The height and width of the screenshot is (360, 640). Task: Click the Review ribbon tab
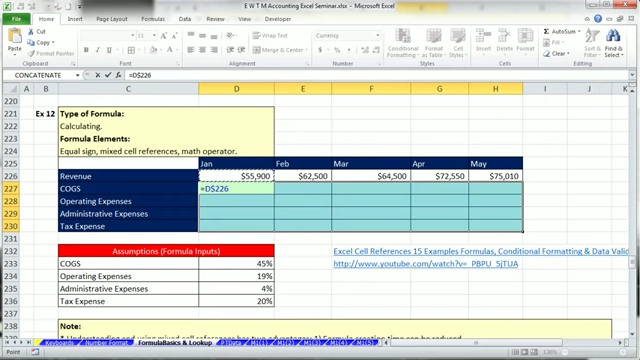[215, 19]
